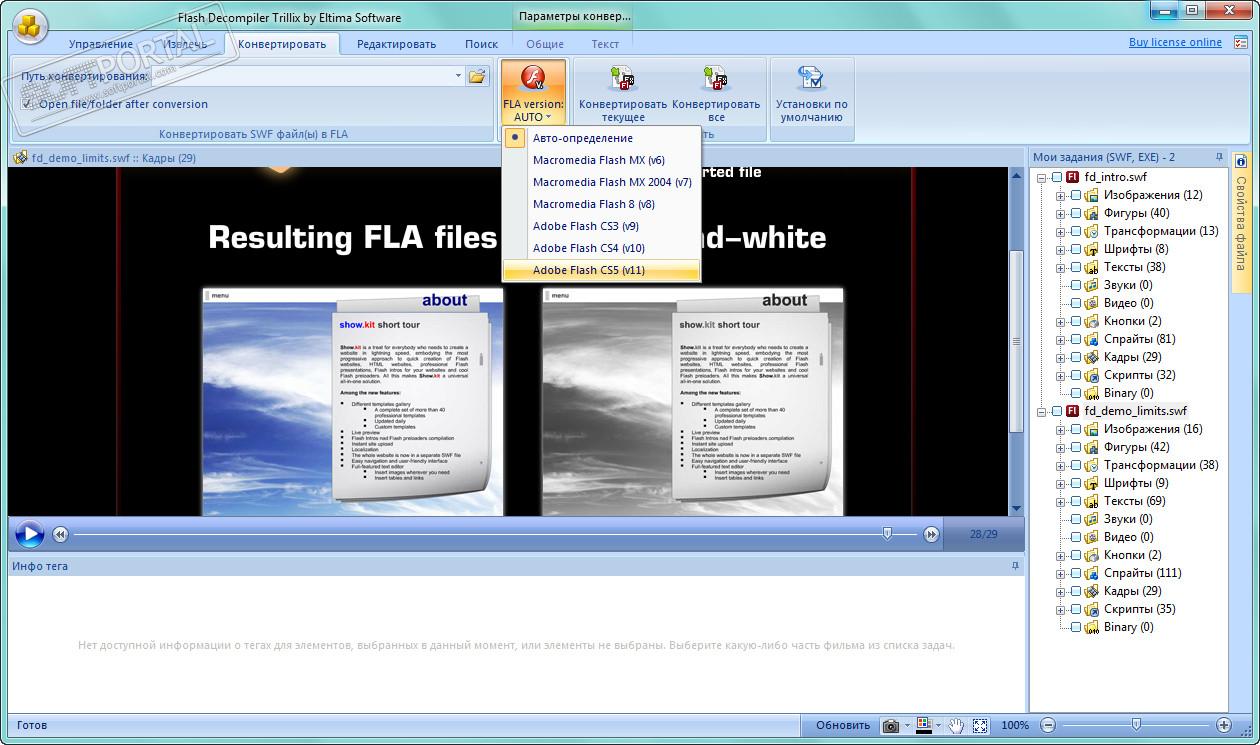Toggle 'Open file/folder after conversion' checkbox
Image resolution: width=1260 pixels, height=745 pixels.
pyautogui.click(x=27, y=104)
